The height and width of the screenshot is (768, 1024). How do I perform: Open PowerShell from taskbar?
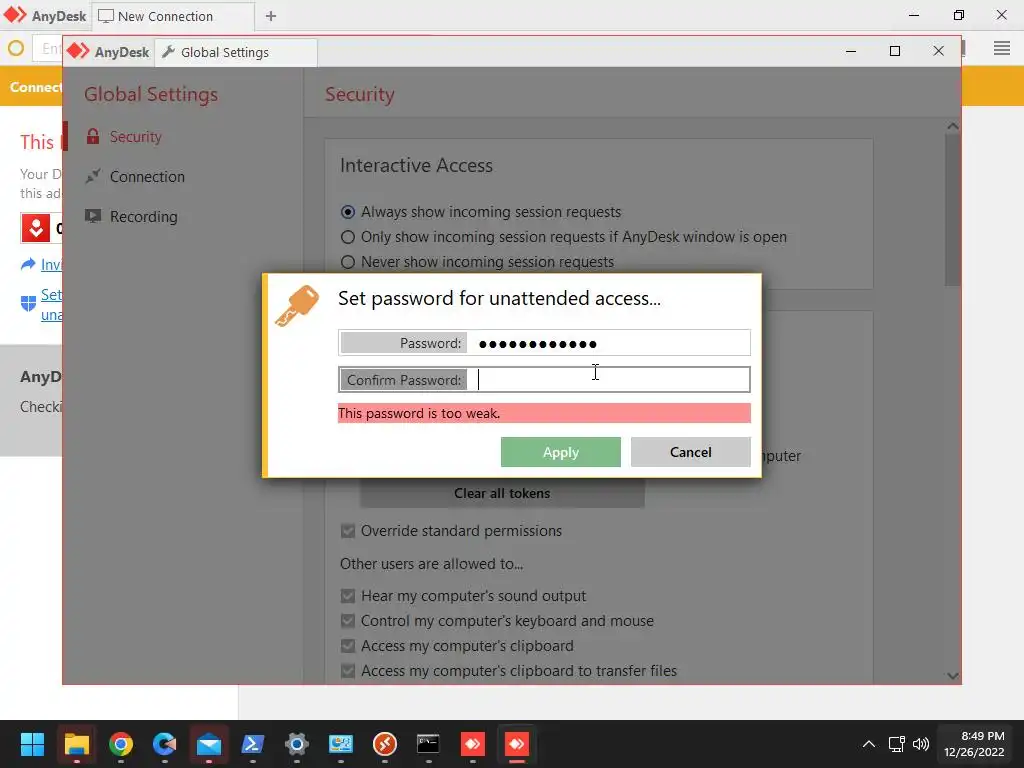[x=253, y=744]
